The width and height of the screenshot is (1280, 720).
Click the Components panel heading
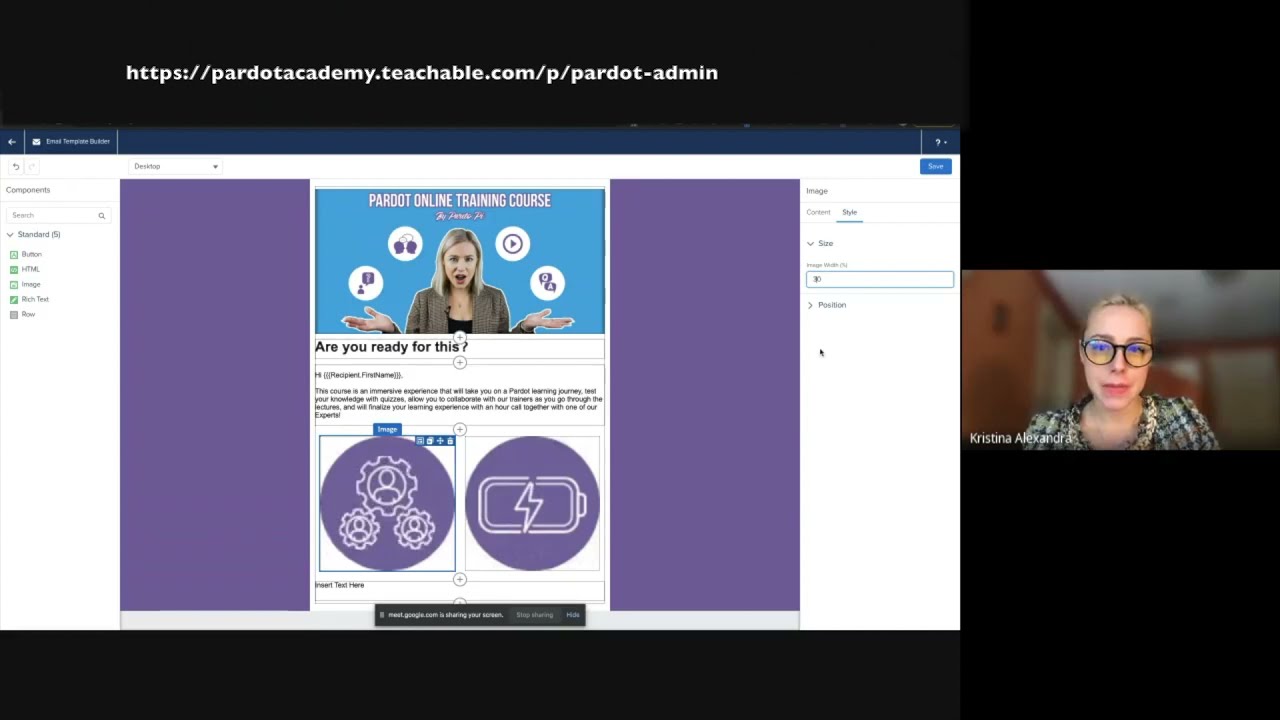tap(28, 190)
